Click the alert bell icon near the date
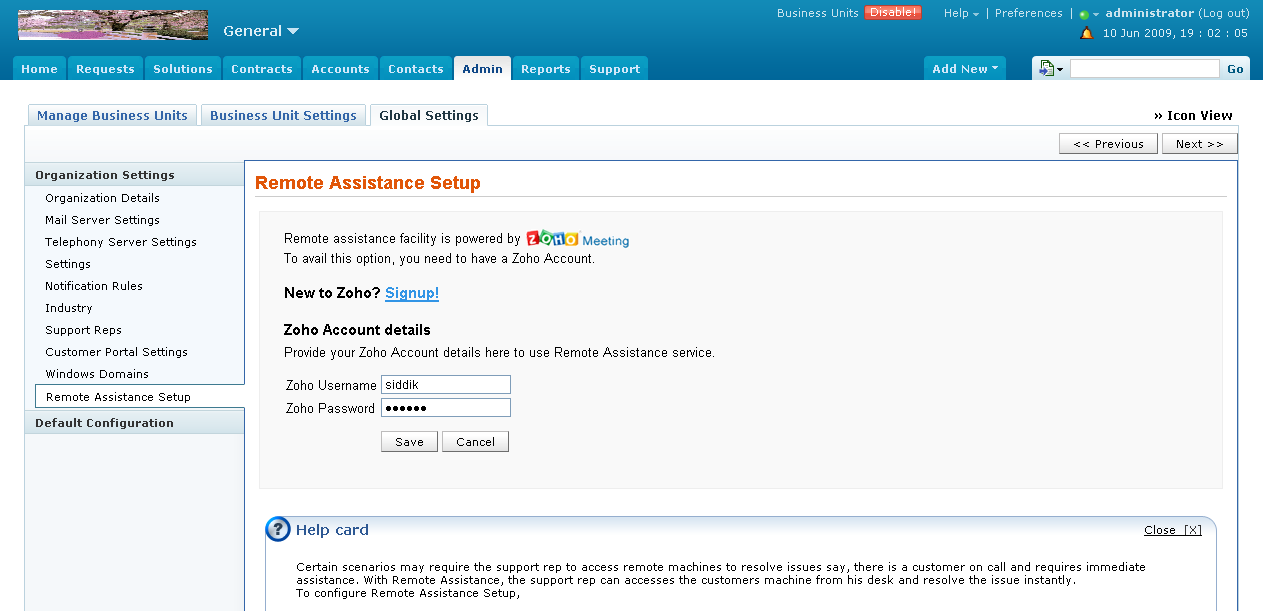This screenshot has width=1263, height=611. [x=1087, y=33]
